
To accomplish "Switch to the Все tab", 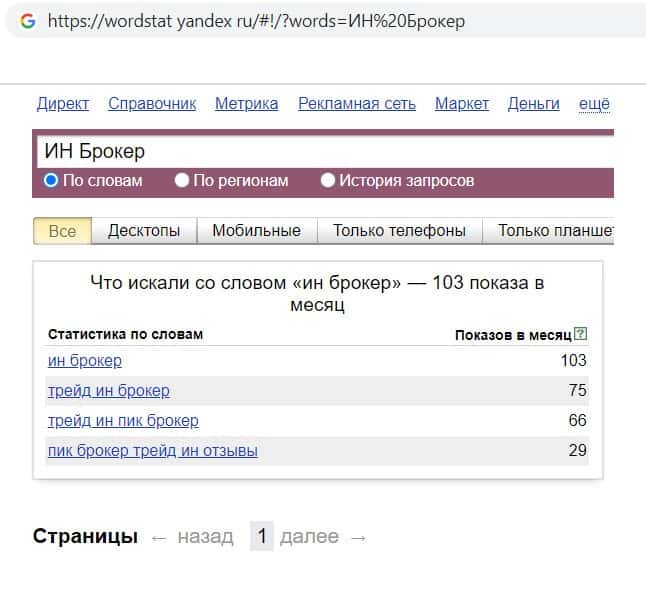I will [x=62, y=231].
